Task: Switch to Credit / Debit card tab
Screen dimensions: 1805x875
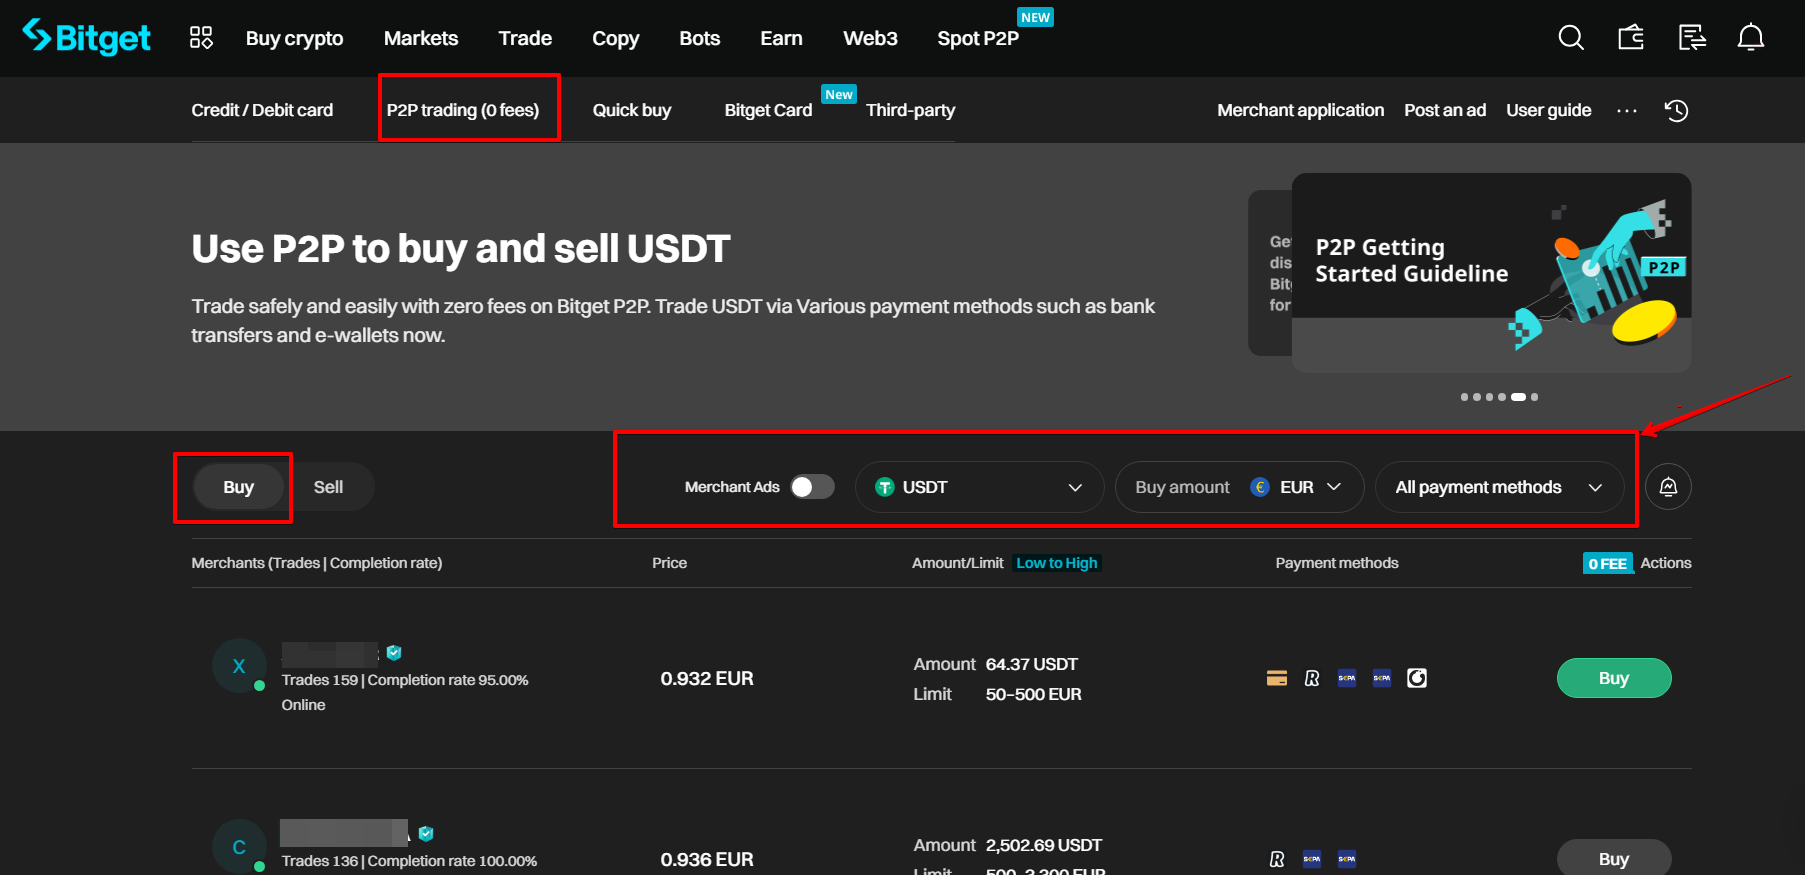Action: (262, 110)
